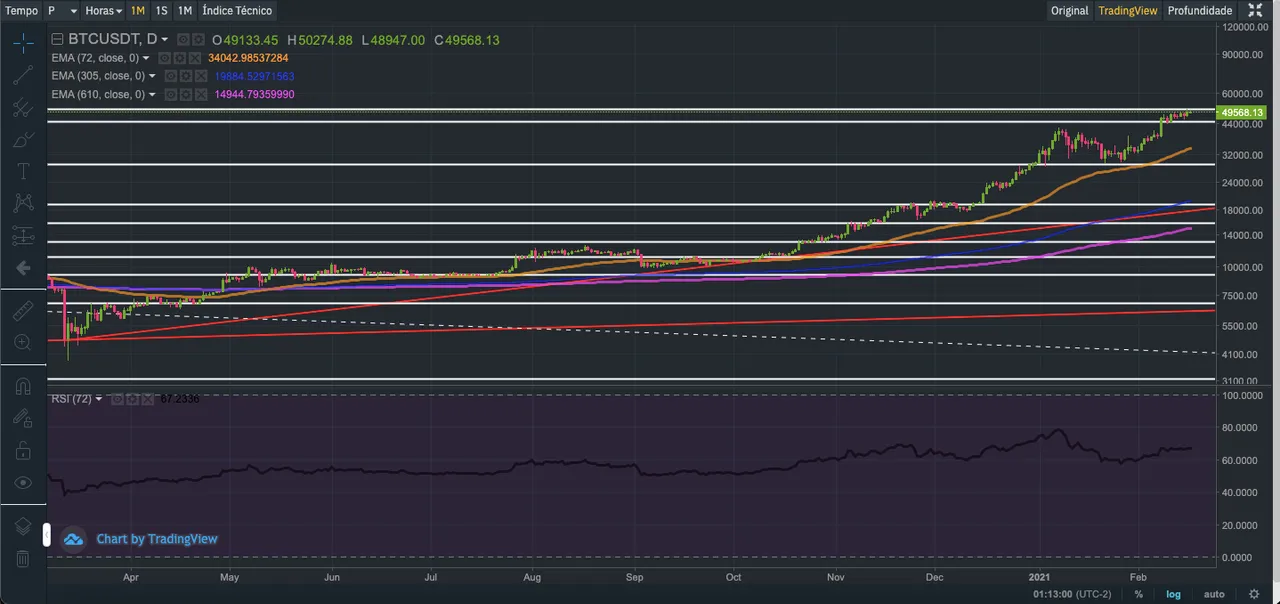
Task: Select the 1M interval beside Índice Técnico
Action: tap(185, 10)
